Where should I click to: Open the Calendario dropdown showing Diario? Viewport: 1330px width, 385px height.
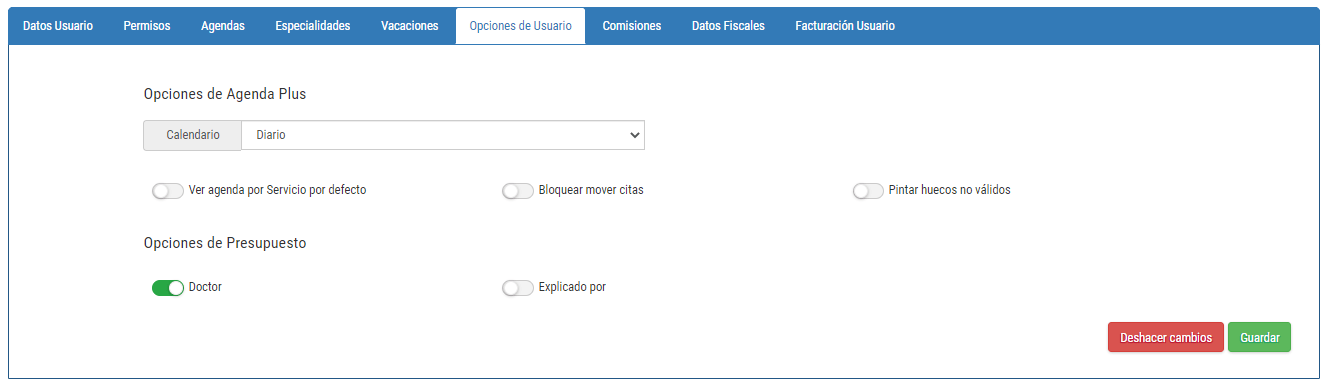[x=443, y=135]
